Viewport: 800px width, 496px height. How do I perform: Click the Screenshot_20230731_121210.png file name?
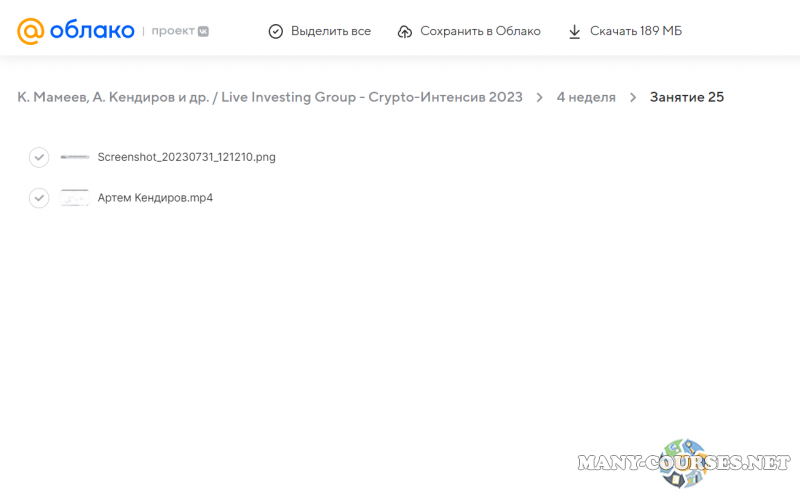[x=186, y=157]
